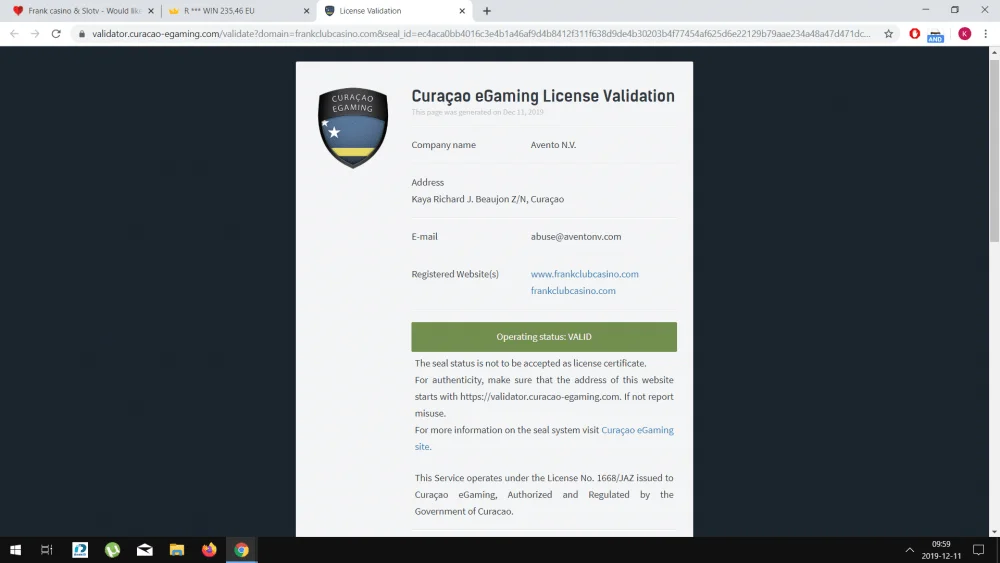This screenshot has width=1000, height=563.
Task: Minimize the Chrome window
Action: [925, 10]
